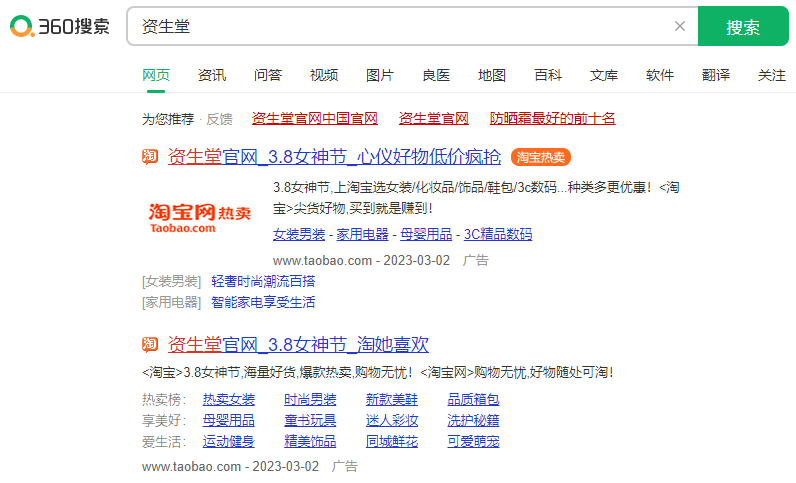Open the 资生堂官网 suggestion link

[434, 118]
